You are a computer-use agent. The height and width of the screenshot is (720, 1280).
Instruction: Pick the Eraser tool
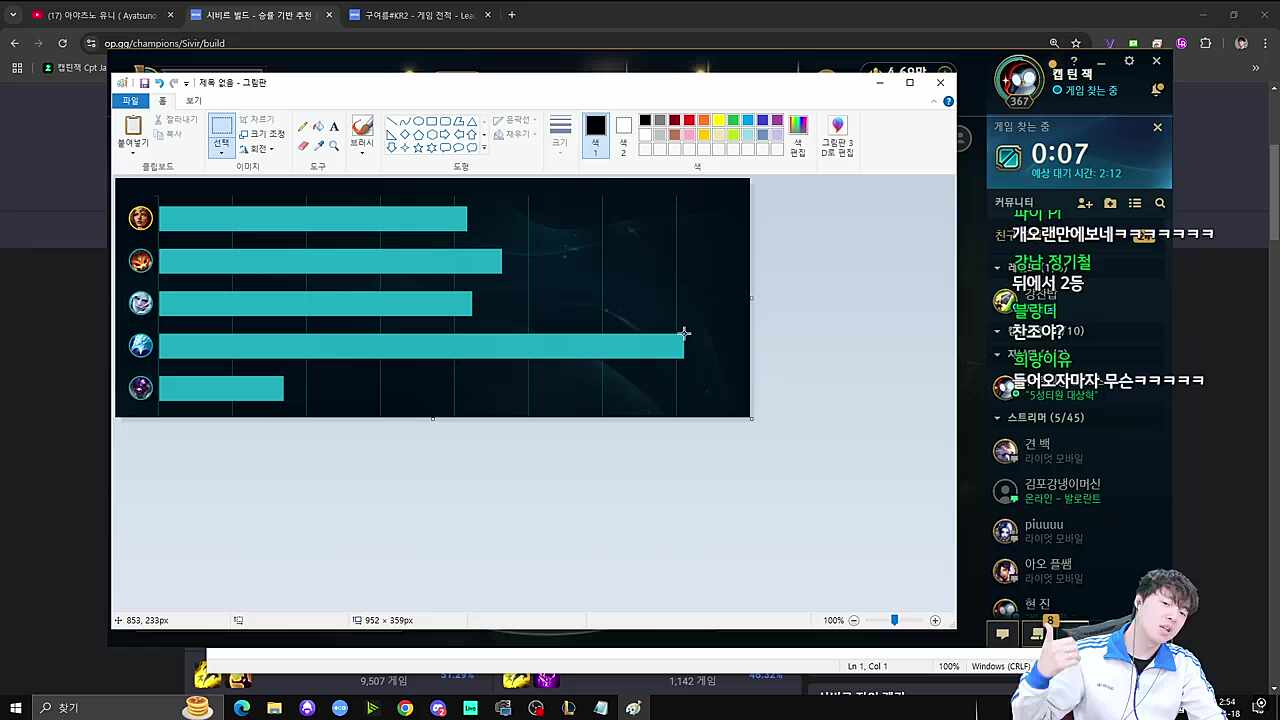303,146
